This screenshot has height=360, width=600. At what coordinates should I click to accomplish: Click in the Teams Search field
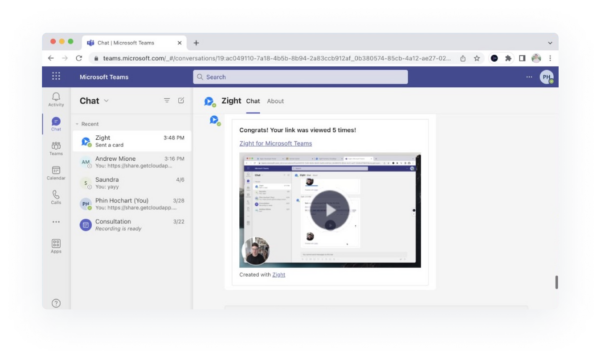click(300, 77)
